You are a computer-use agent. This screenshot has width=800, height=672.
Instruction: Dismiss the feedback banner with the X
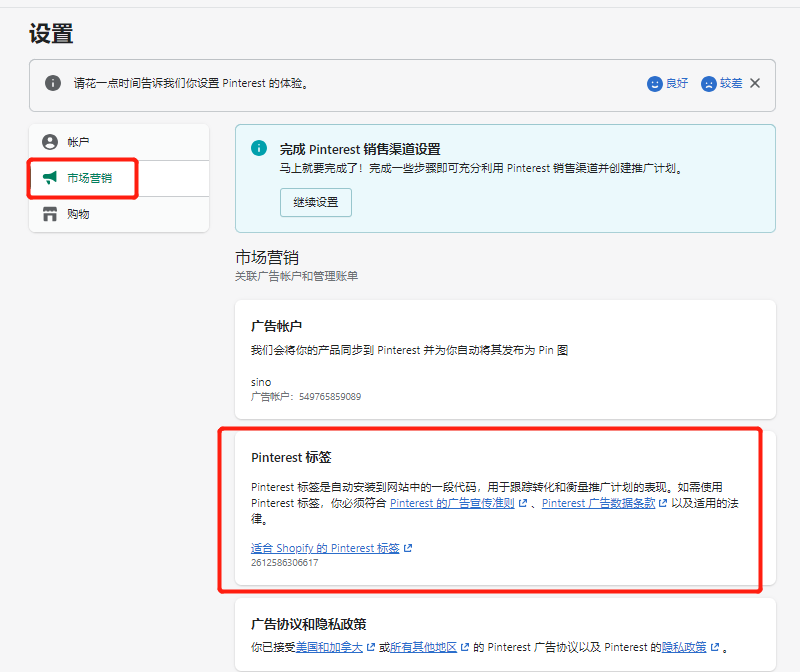click(755, 83)
